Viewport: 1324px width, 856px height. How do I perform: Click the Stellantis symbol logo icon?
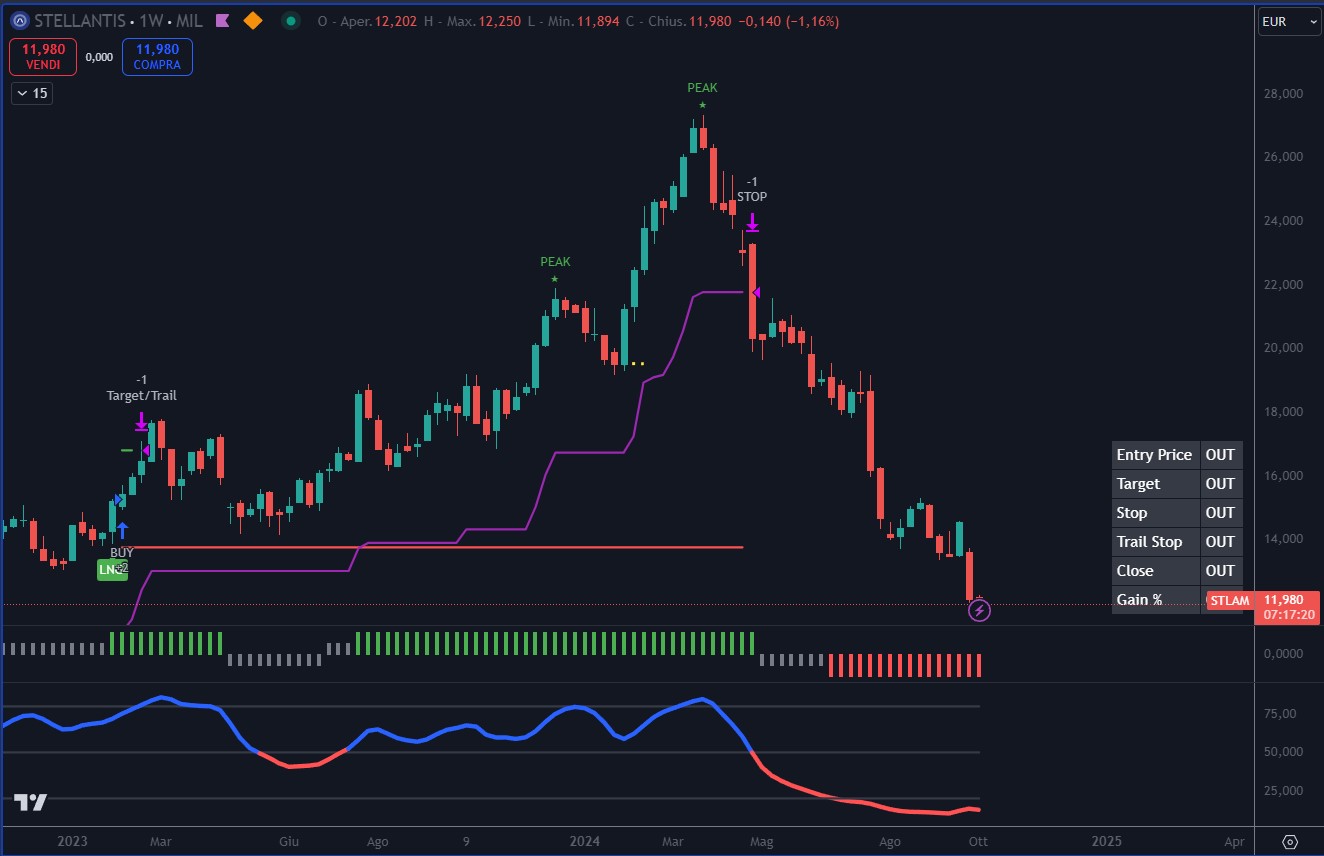tap(19, 21)
